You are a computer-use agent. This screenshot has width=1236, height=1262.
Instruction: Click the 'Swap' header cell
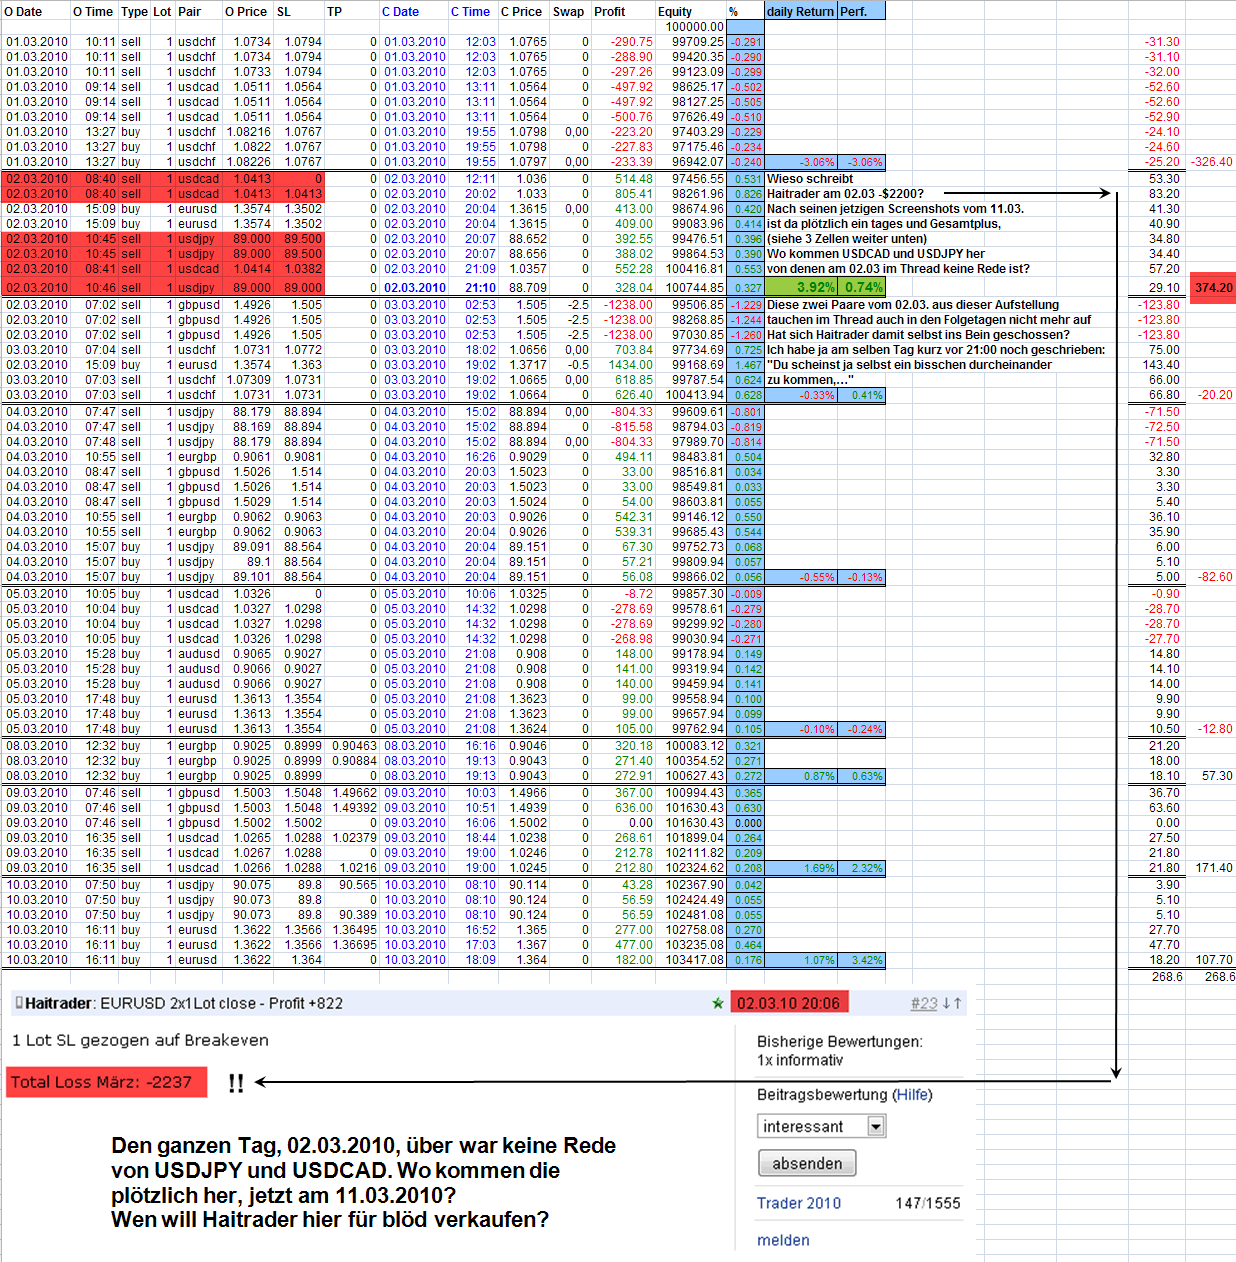[x=568, y=12]
